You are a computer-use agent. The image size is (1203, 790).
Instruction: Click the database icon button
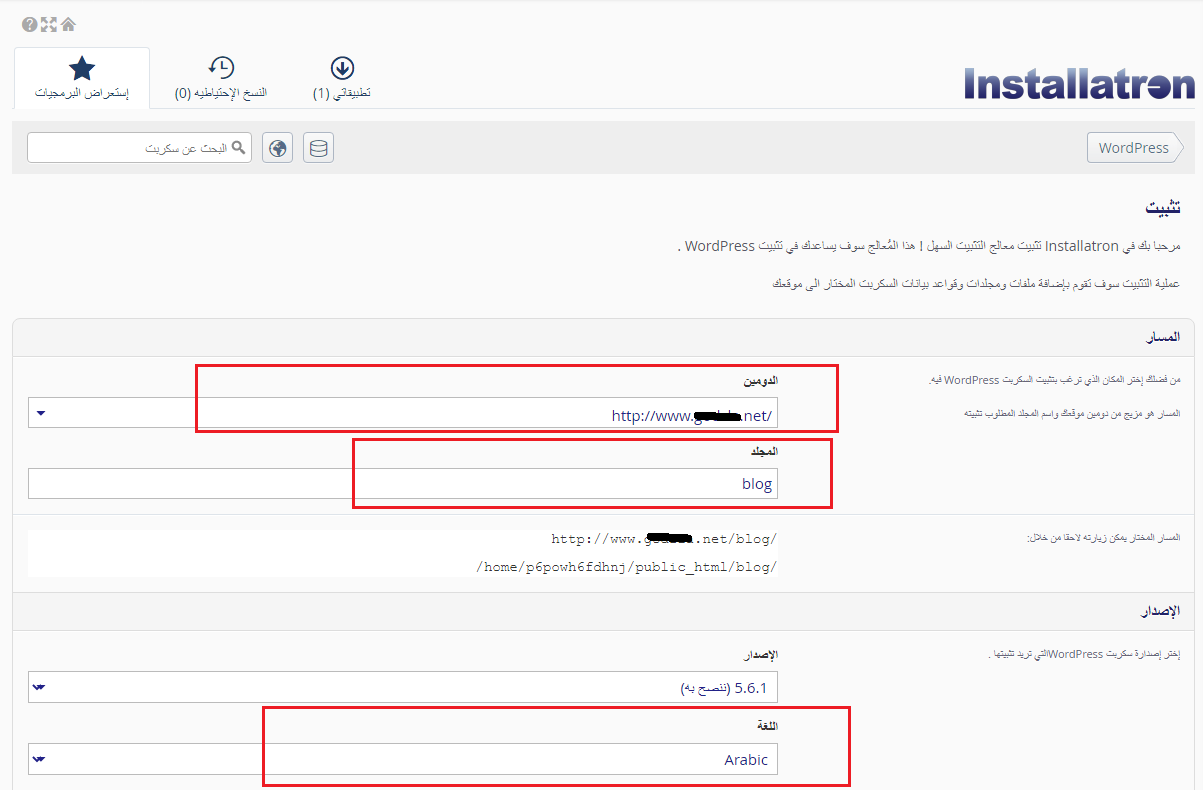(318, 148)
